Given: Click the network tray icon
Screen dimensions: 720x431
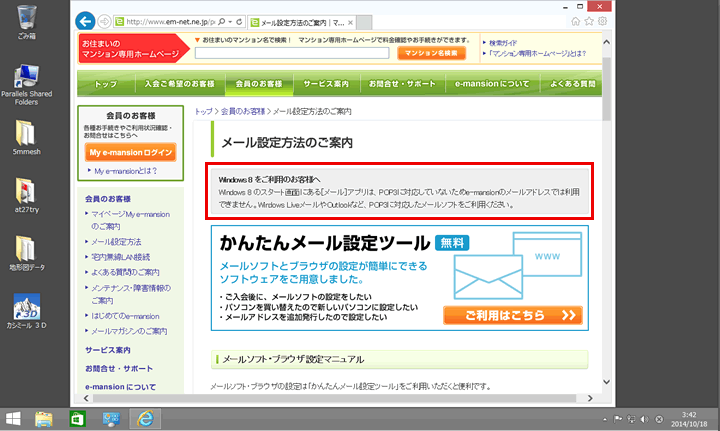Looking at the screenshot, I should pos(631,419).
